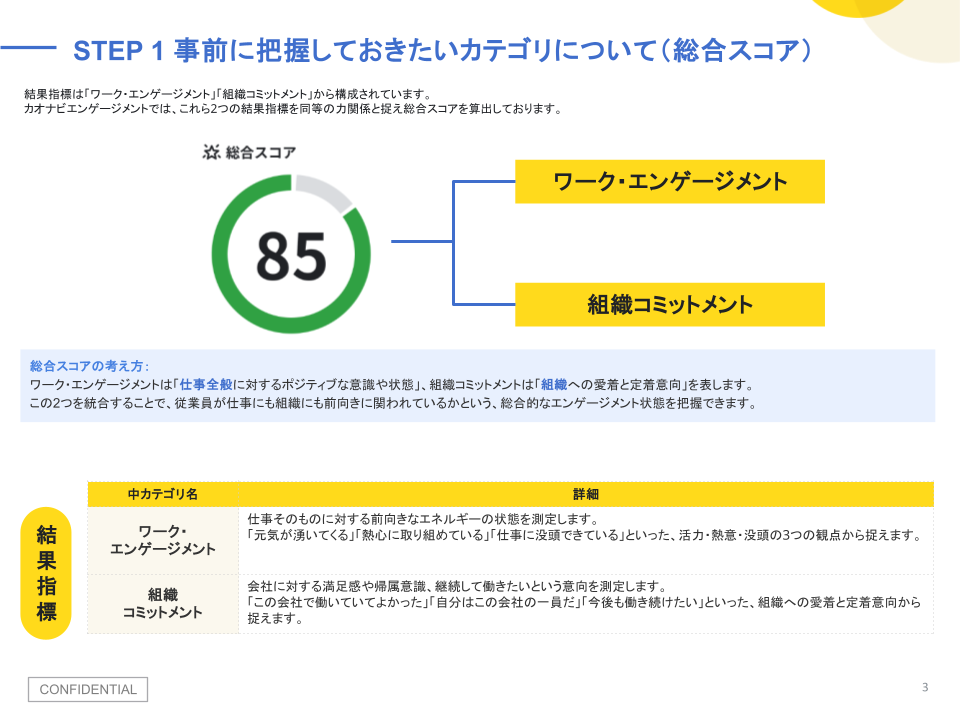Click the page number 3
Screen dimensions: 960x720
click(x=925, y=688)
